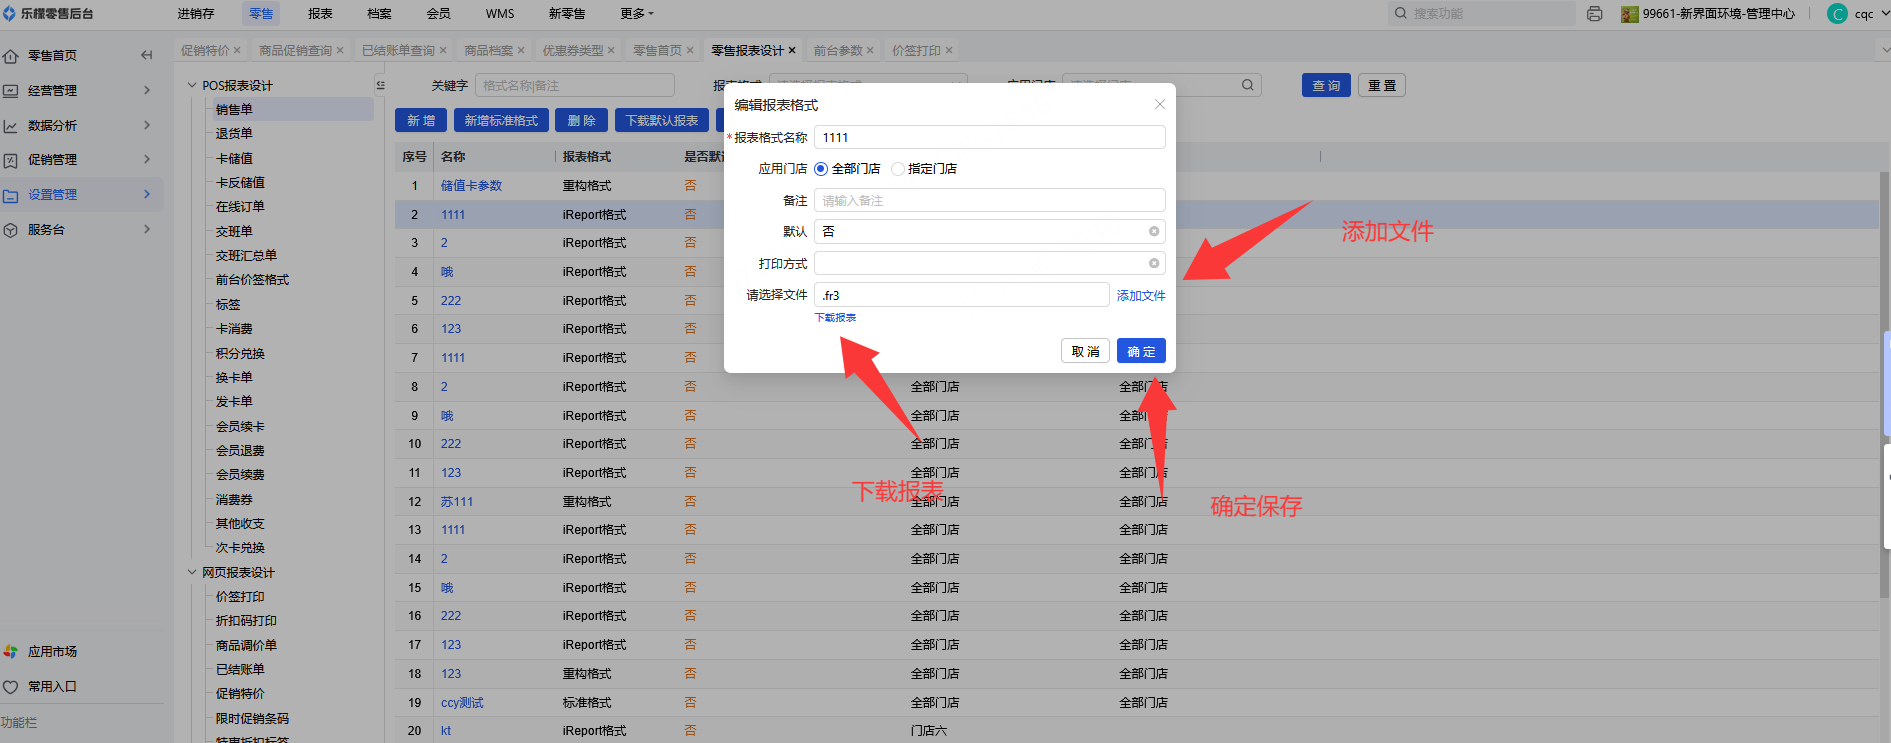Open the 打印方式 dropdown in the dialog

point(989,263)
